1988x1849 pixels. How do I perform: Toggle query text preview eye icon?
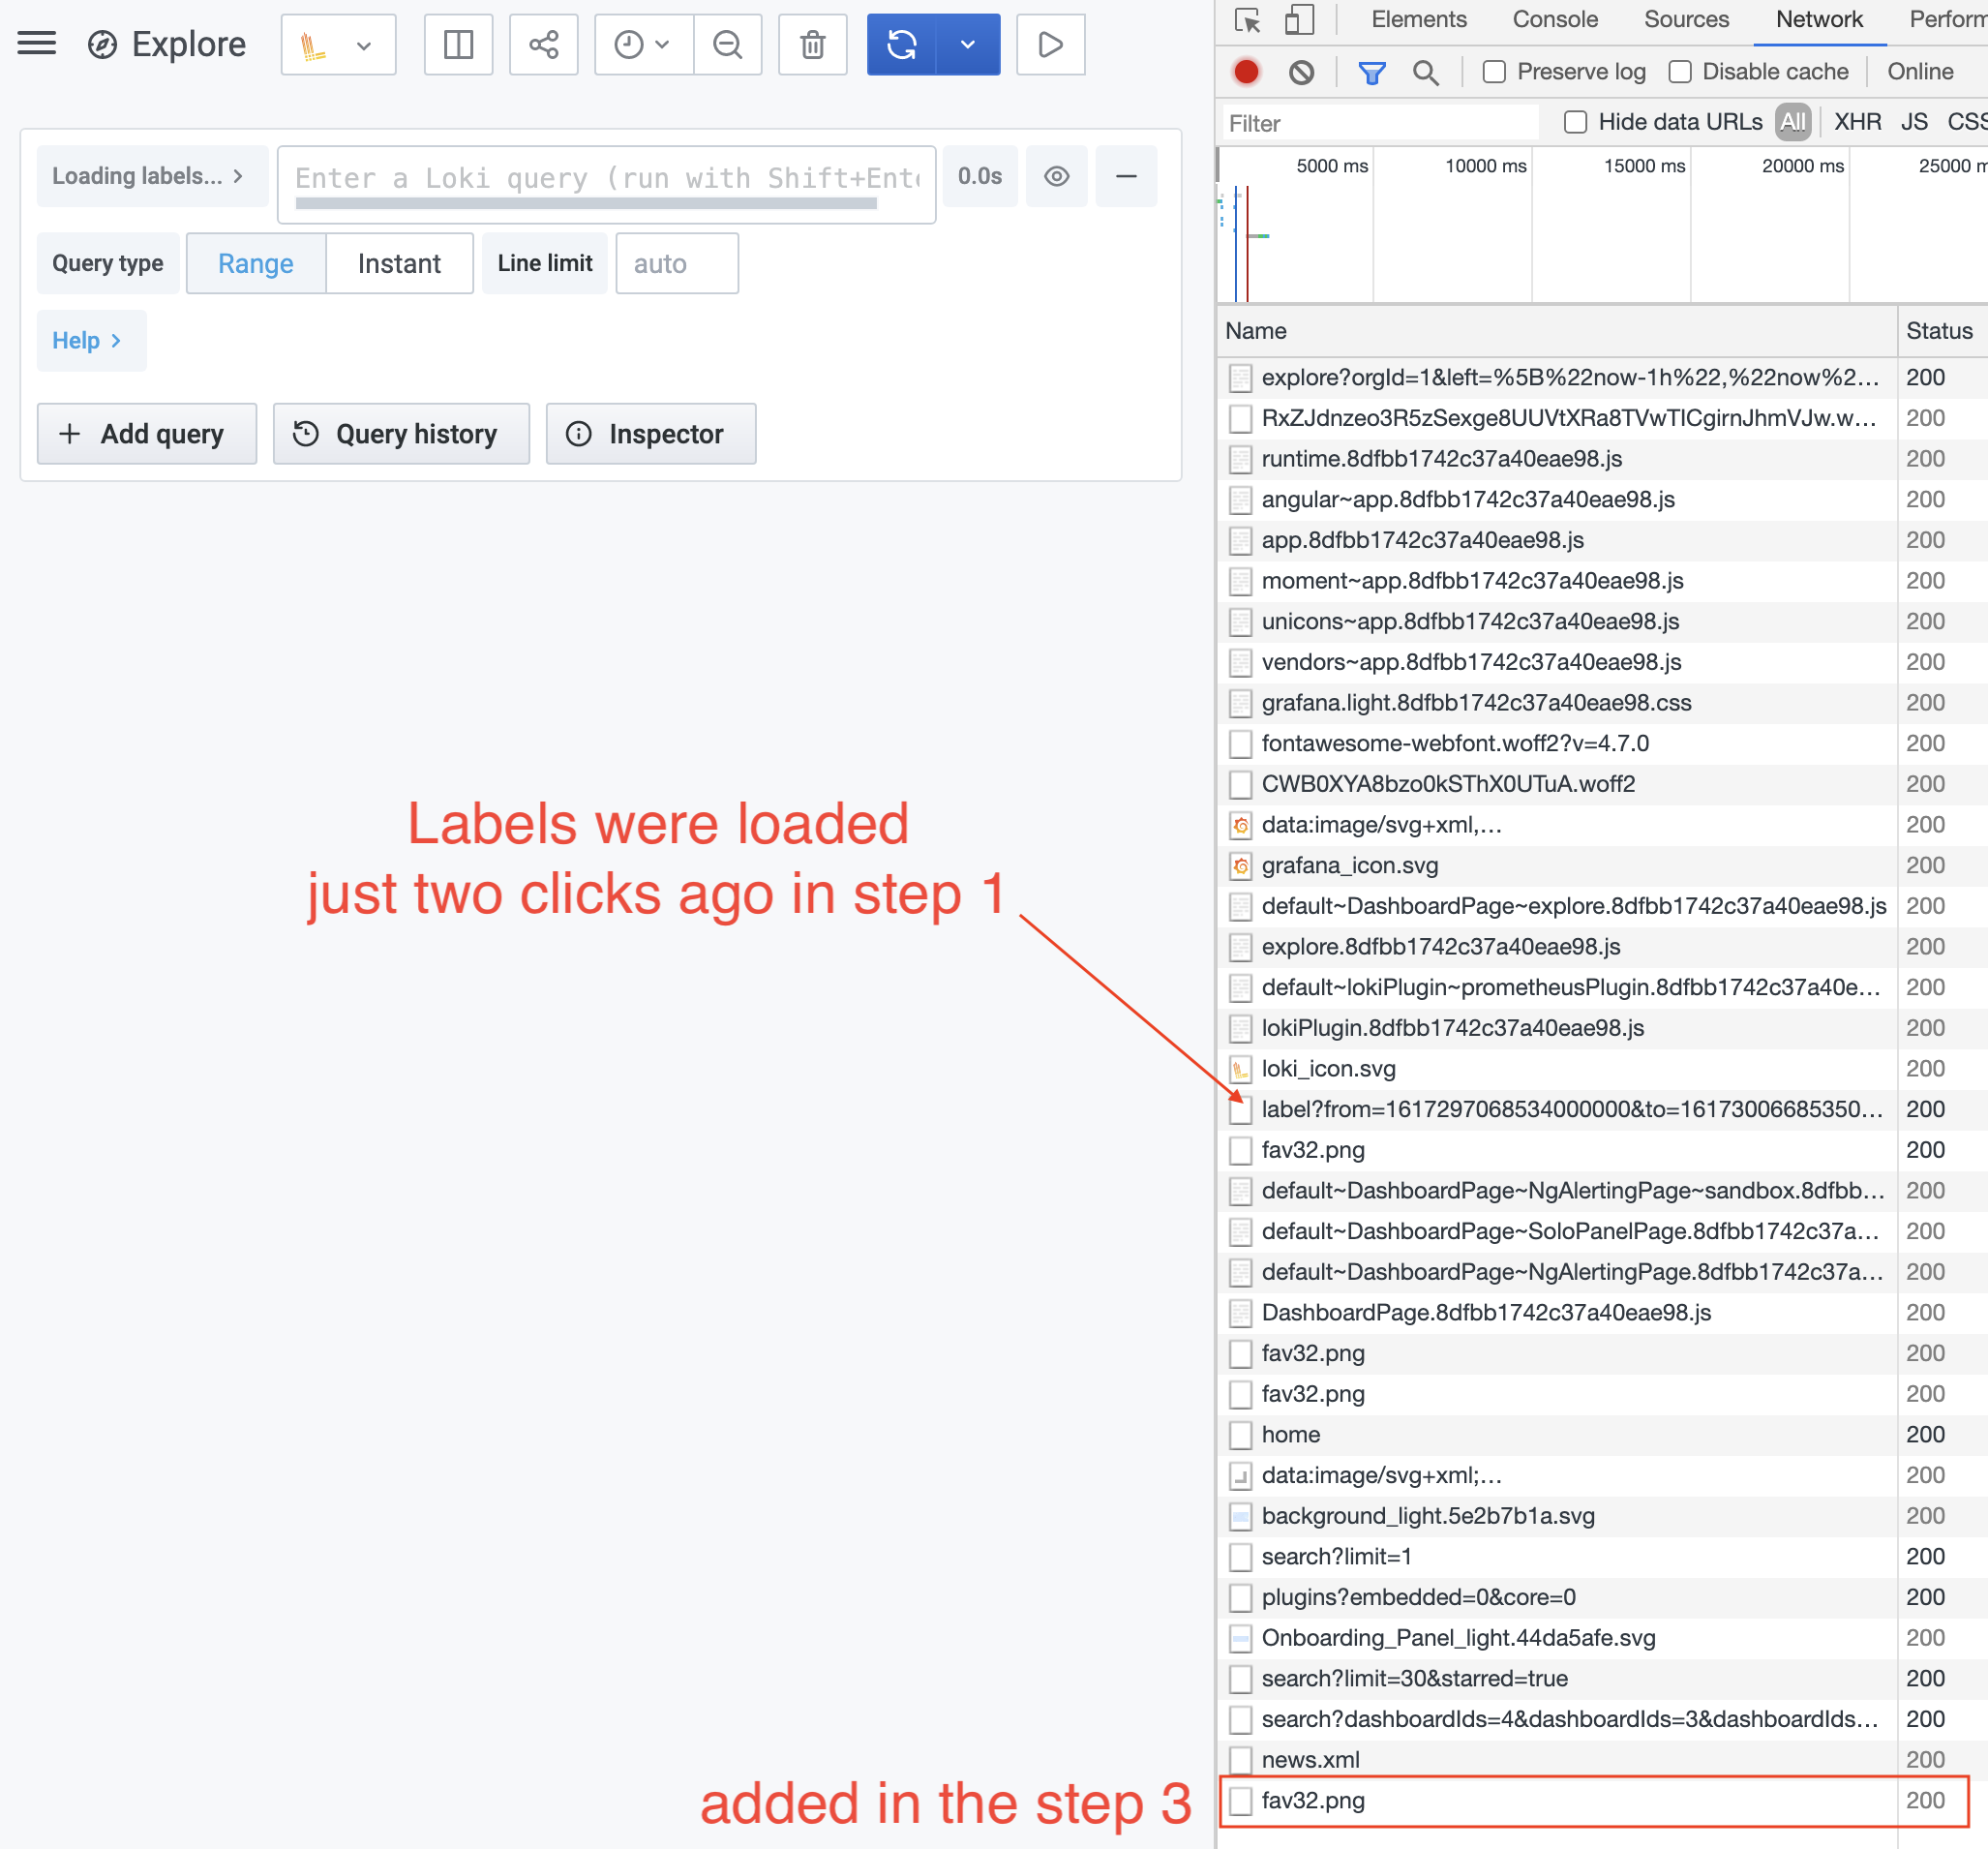(1056, 176)
